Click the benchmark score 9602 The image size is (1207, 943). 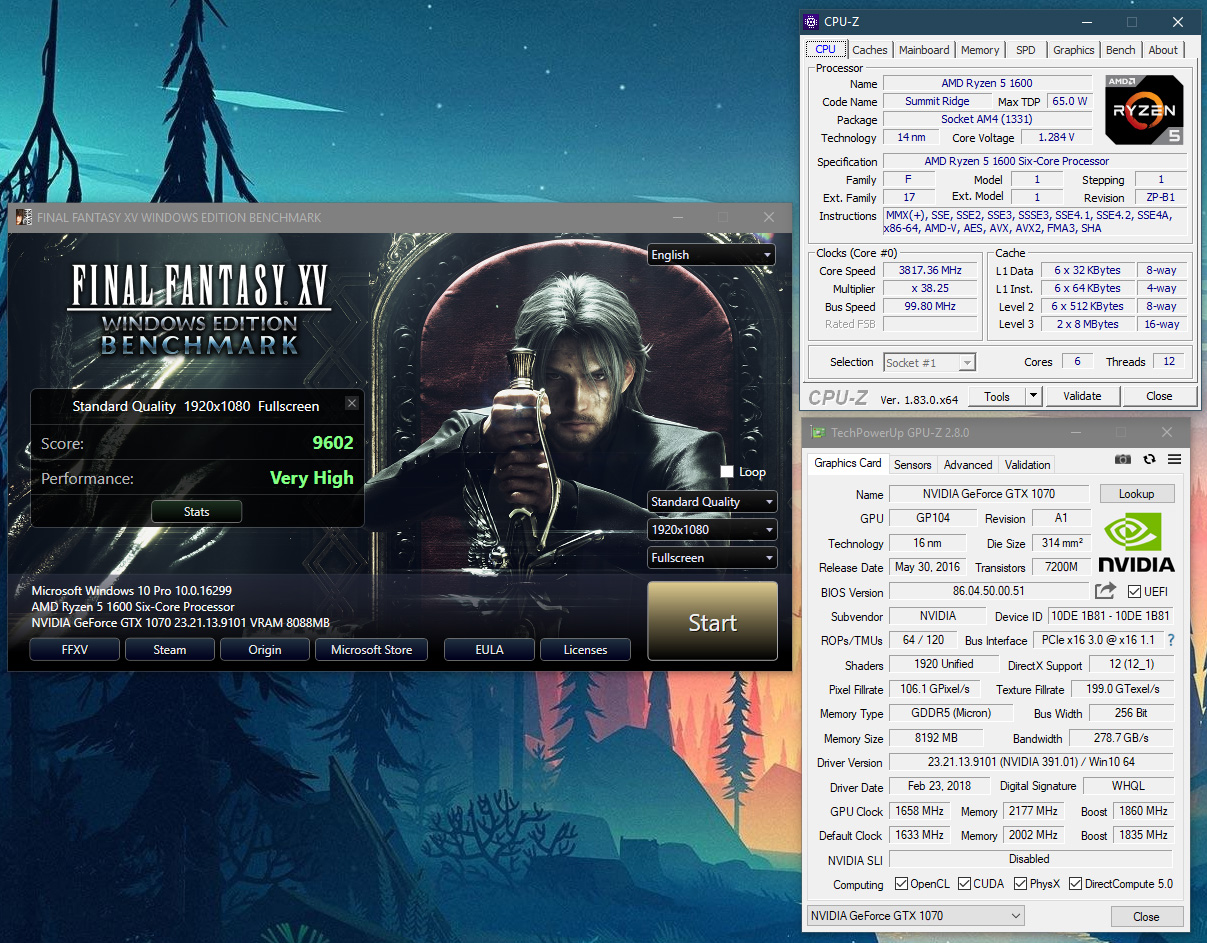333,443
